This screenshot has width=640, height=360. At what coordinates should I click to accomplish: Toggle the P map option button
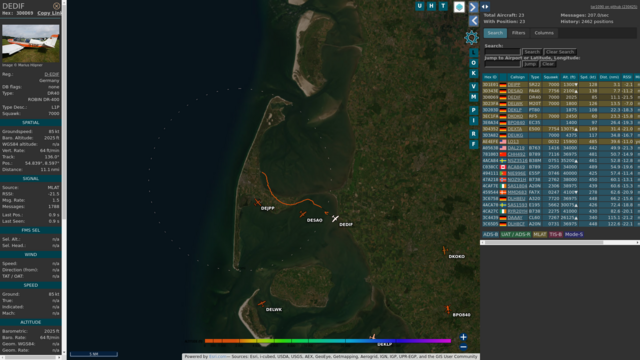[473, 110]
